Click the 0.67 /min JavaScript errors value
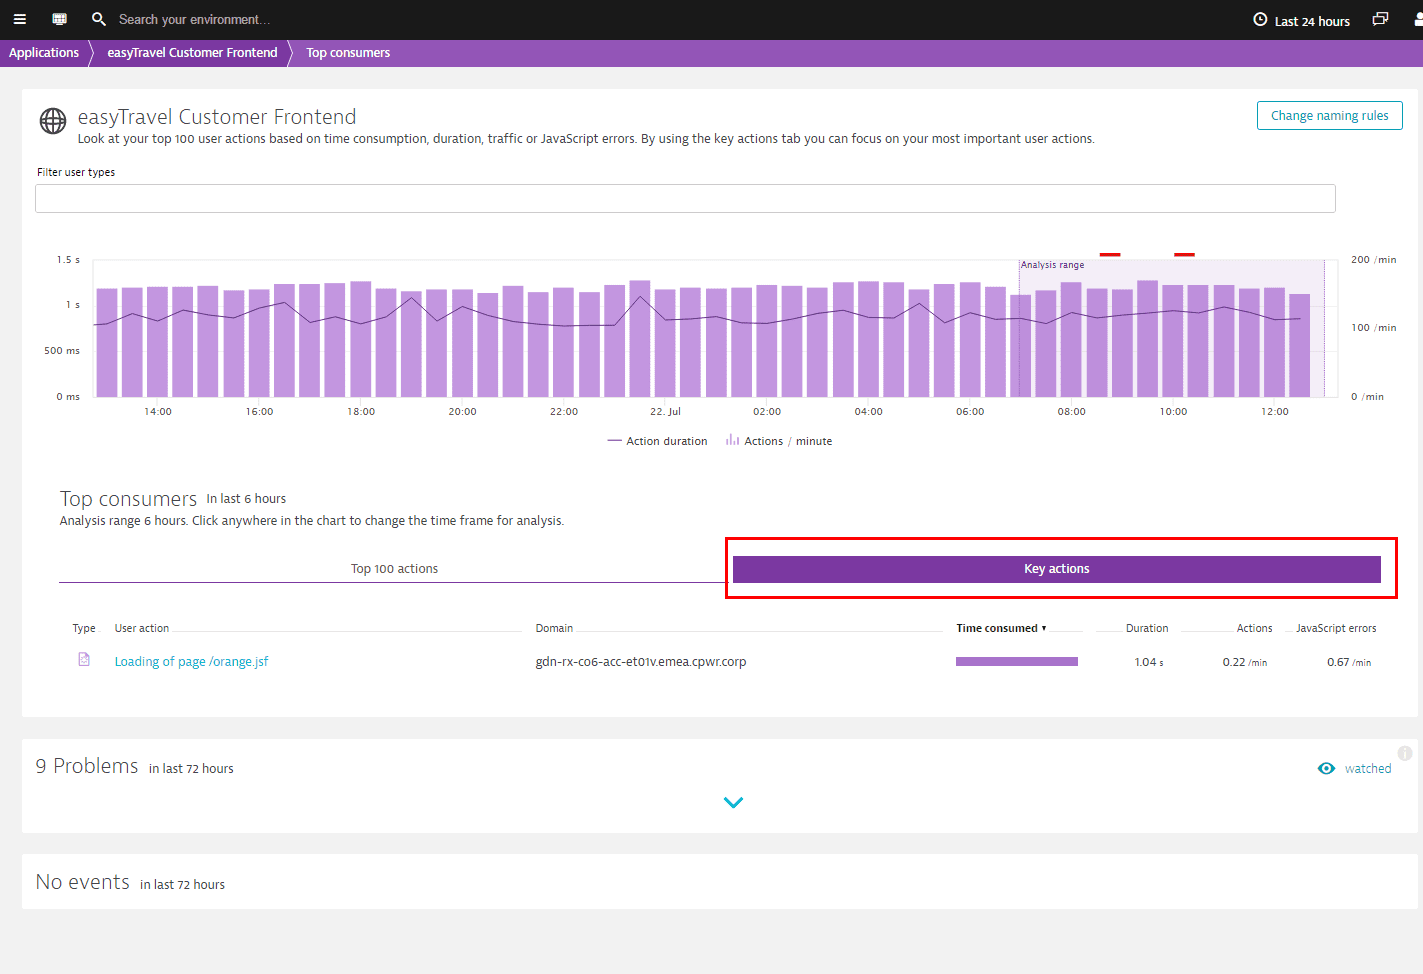 1349,662
